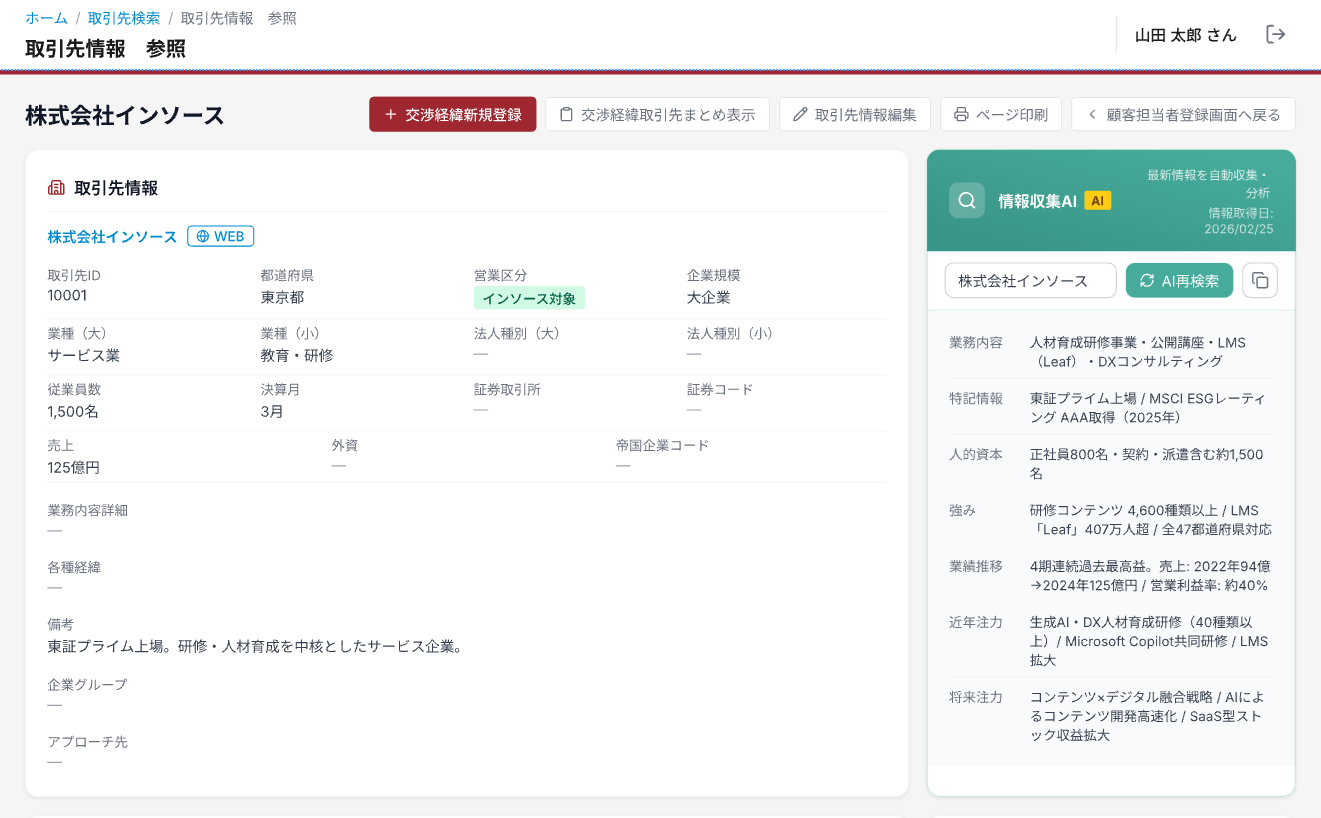The width and height of the screenshot is (1321, 818).
Task: Open 交渉経緯取引先まとめ表示 view
Action: (657, 115)
